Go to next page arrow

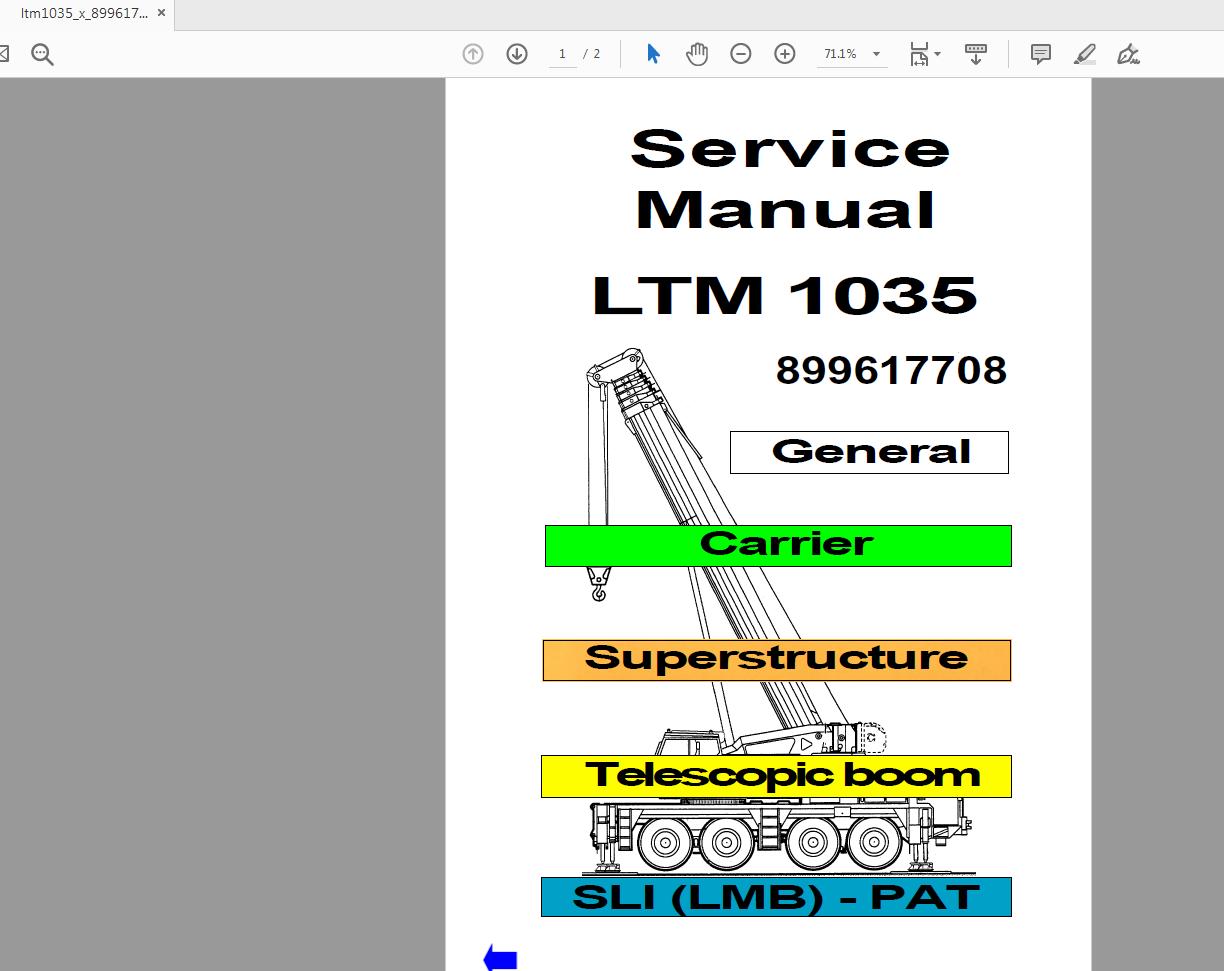[517, 54]
